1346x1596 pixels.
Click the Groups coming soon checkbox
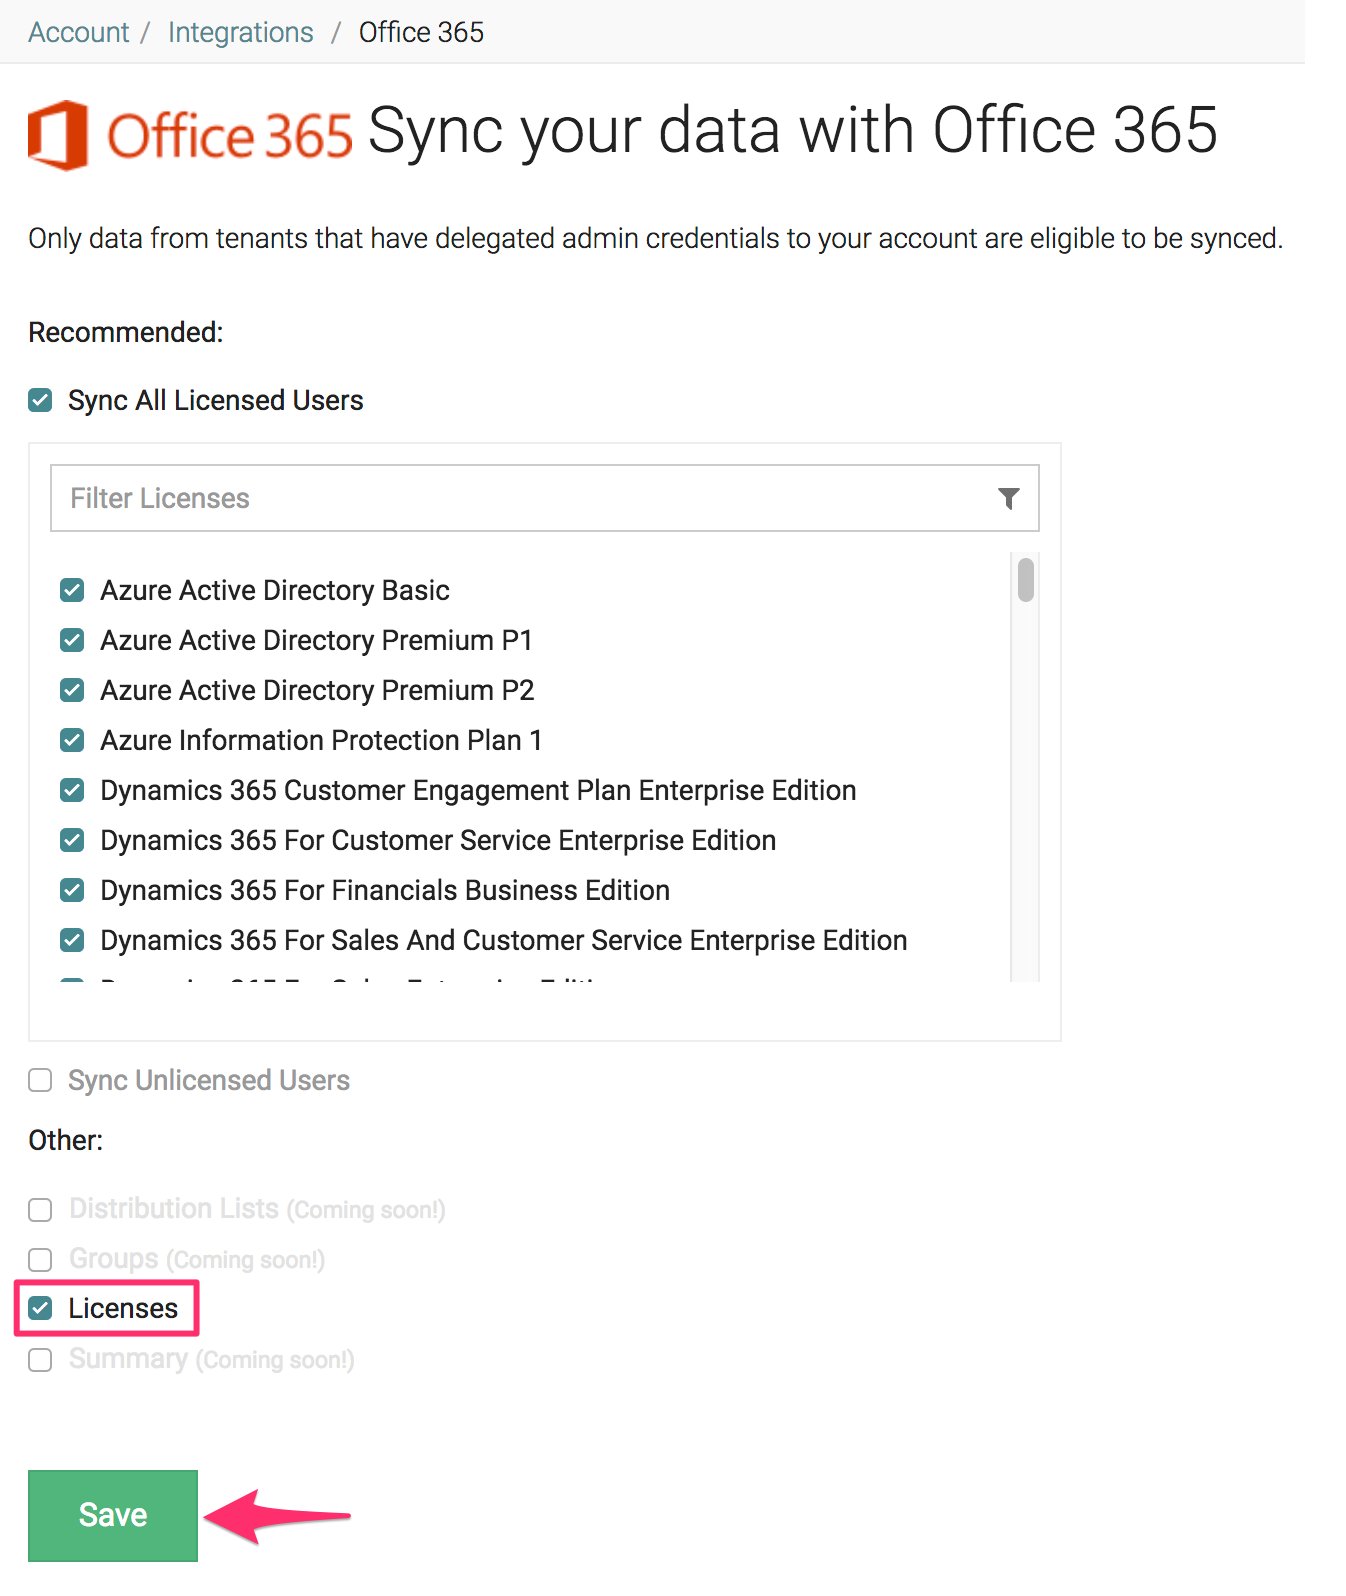pyautogui.click(x=40, y=1259)
